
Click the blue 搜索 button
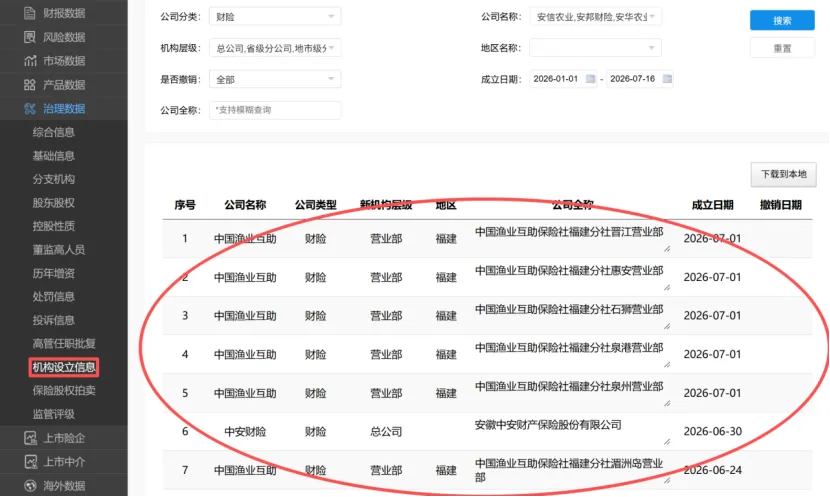(782, 20)
